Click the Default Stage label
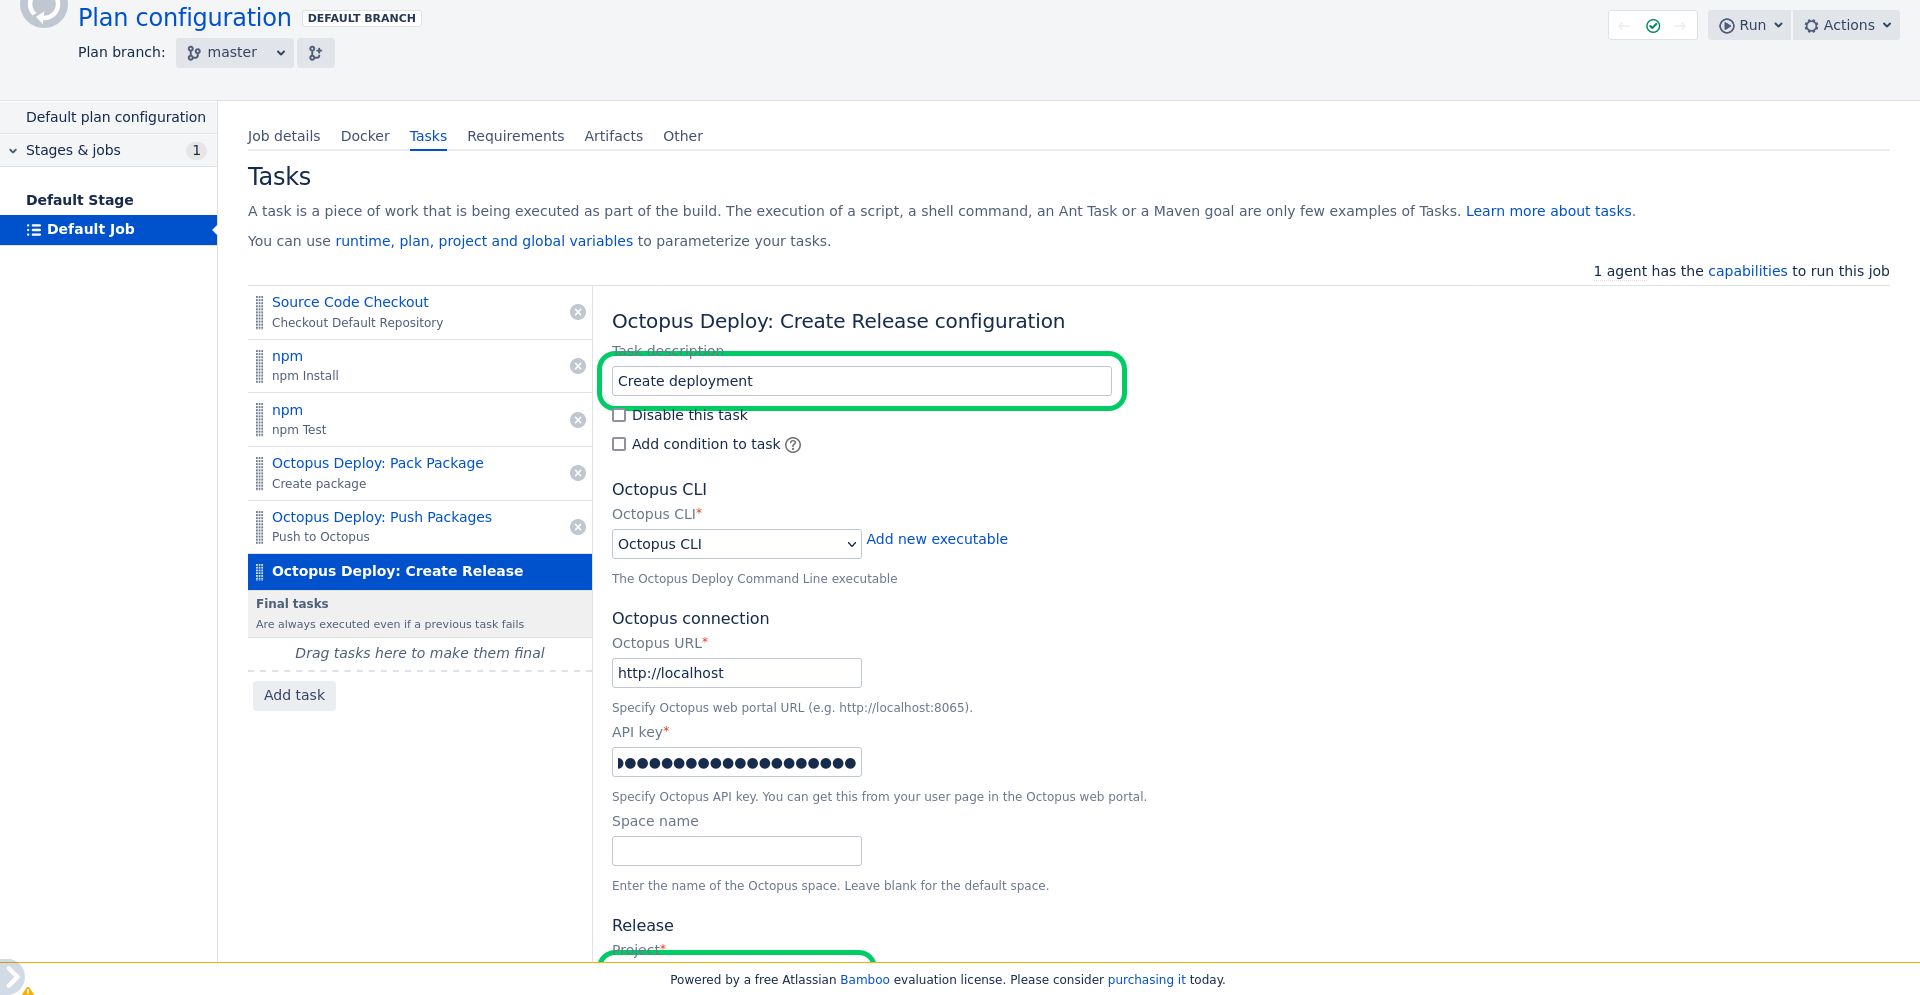Viewport: 1920px width, 995px height. (80, 200)
